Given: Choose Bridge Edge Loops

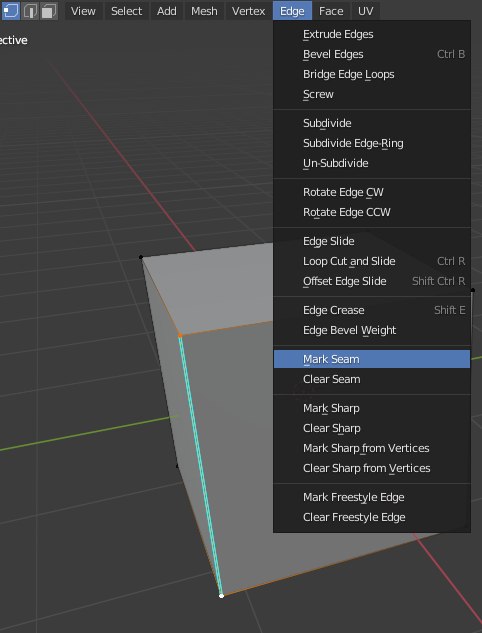Looking at the screenshot, I should tap(372, 74).
